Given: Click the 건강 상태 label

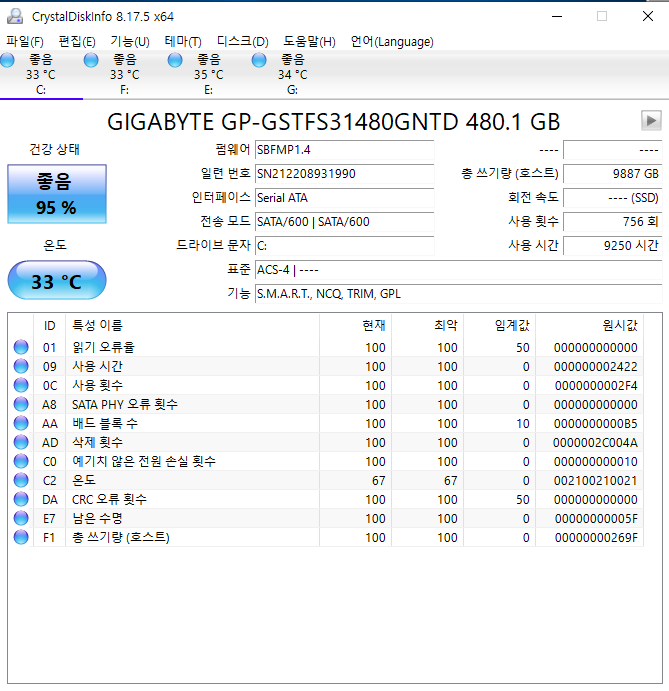Looking at the screenshot, I should [55, 149].
